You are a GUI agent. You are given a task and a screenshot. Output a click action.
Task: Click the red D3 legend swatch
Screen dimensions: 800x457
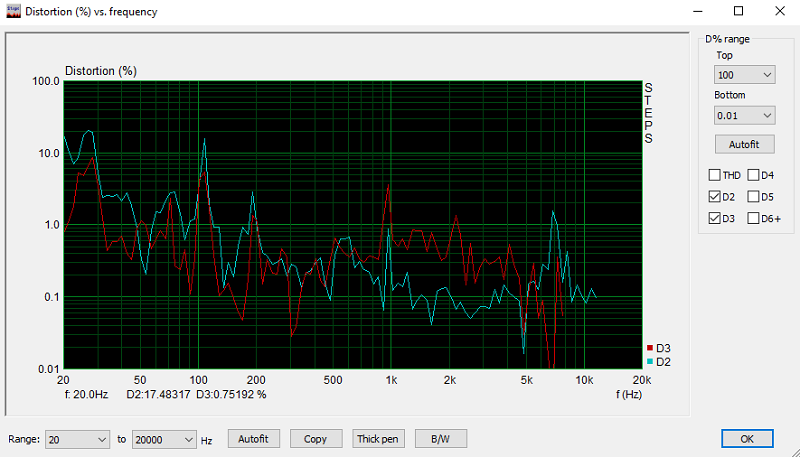pos(649,348)
